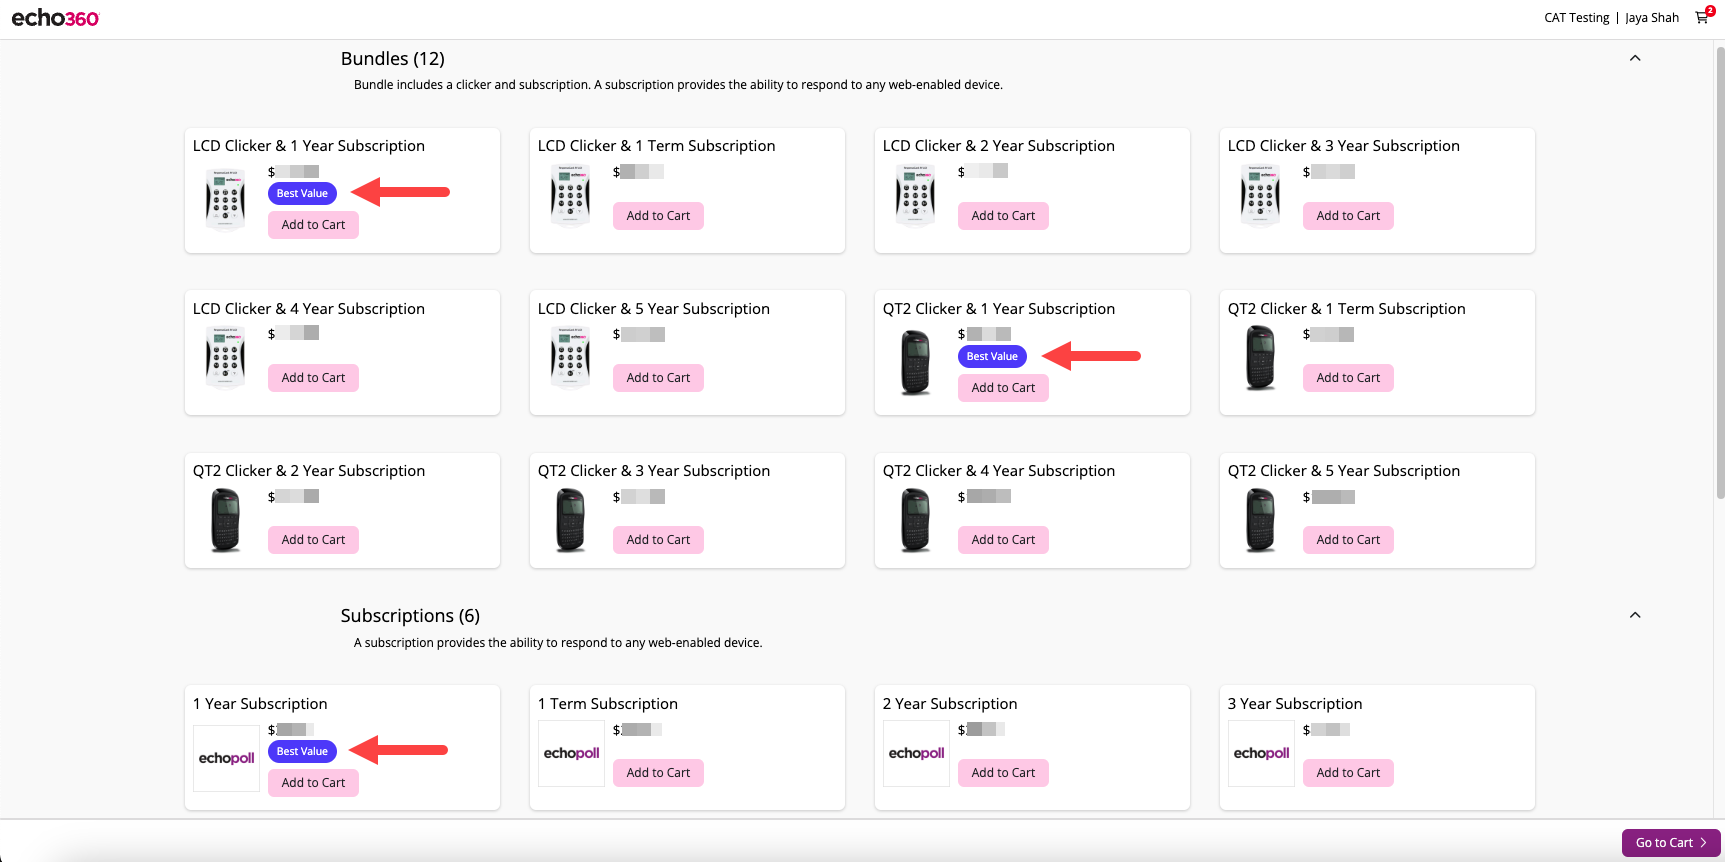Select the LCD Clicker & 1 Year Subscription title
This screenshot has width=1725, height=862.
tap(308, 146)
